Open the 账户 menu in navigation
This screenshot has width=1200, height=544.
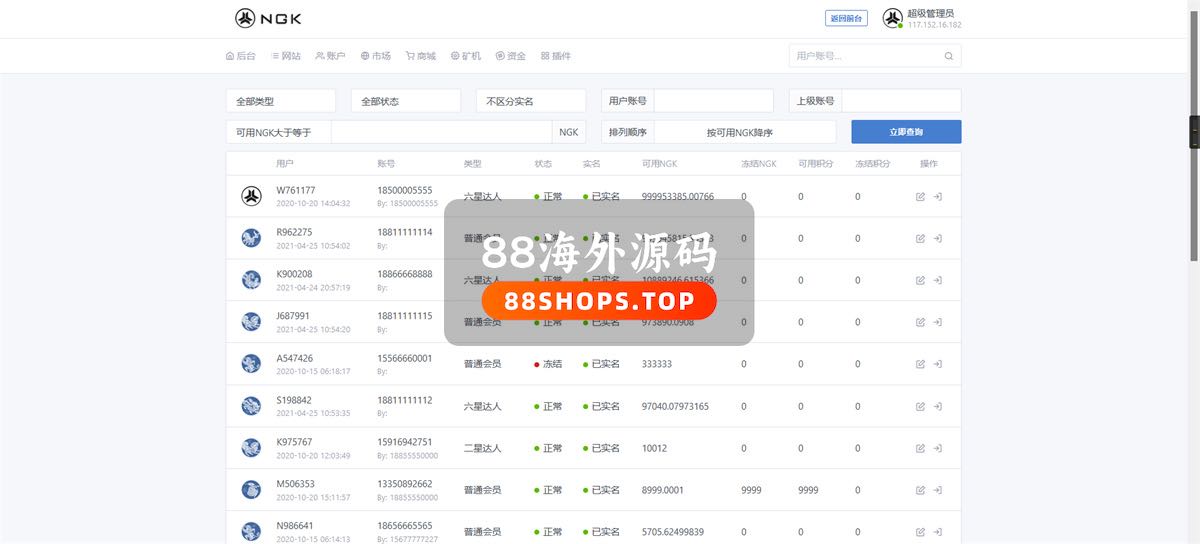[330, 56]
